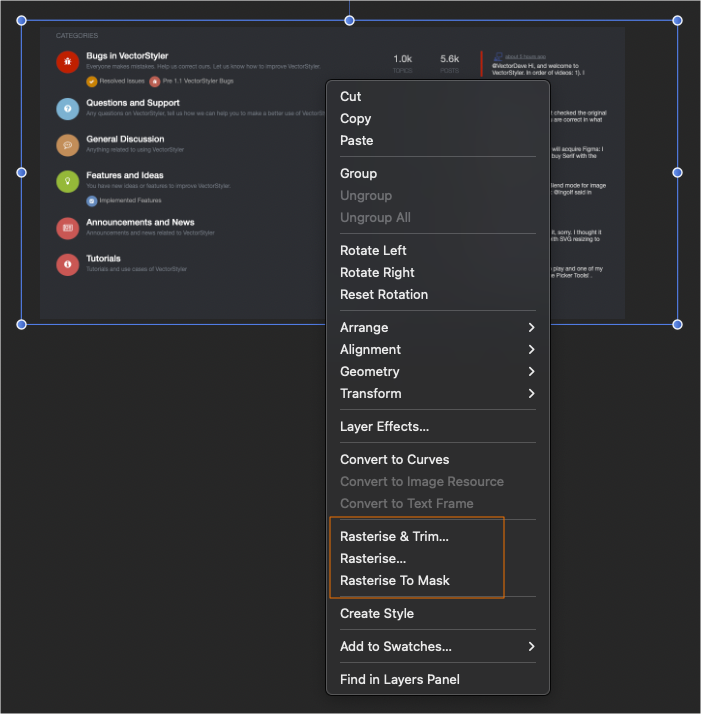Click the Tutorials category icon
701x714 pixels.
[x=67, y=265]
